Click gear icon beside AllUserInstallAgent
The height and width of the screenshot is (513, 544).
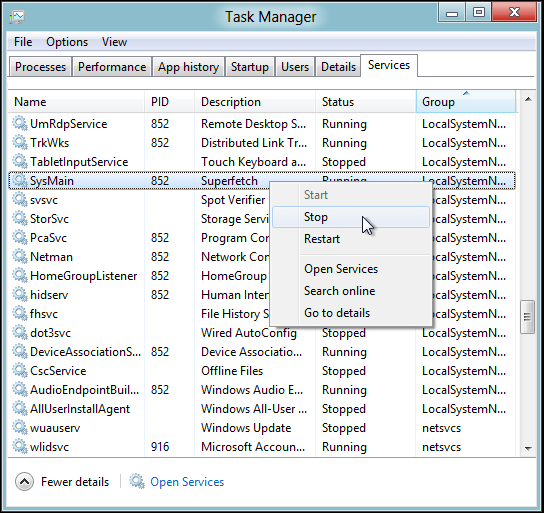point(20,408)
